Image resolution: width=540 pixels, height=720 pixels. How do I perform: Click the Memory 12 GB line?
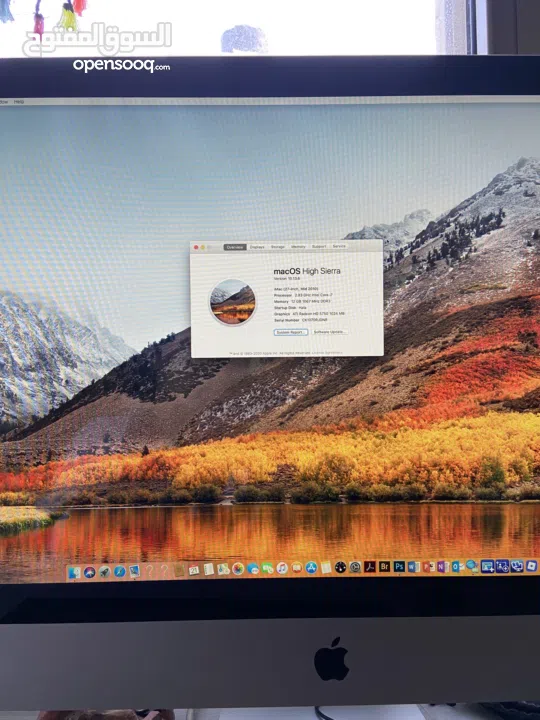coord(302,302)
